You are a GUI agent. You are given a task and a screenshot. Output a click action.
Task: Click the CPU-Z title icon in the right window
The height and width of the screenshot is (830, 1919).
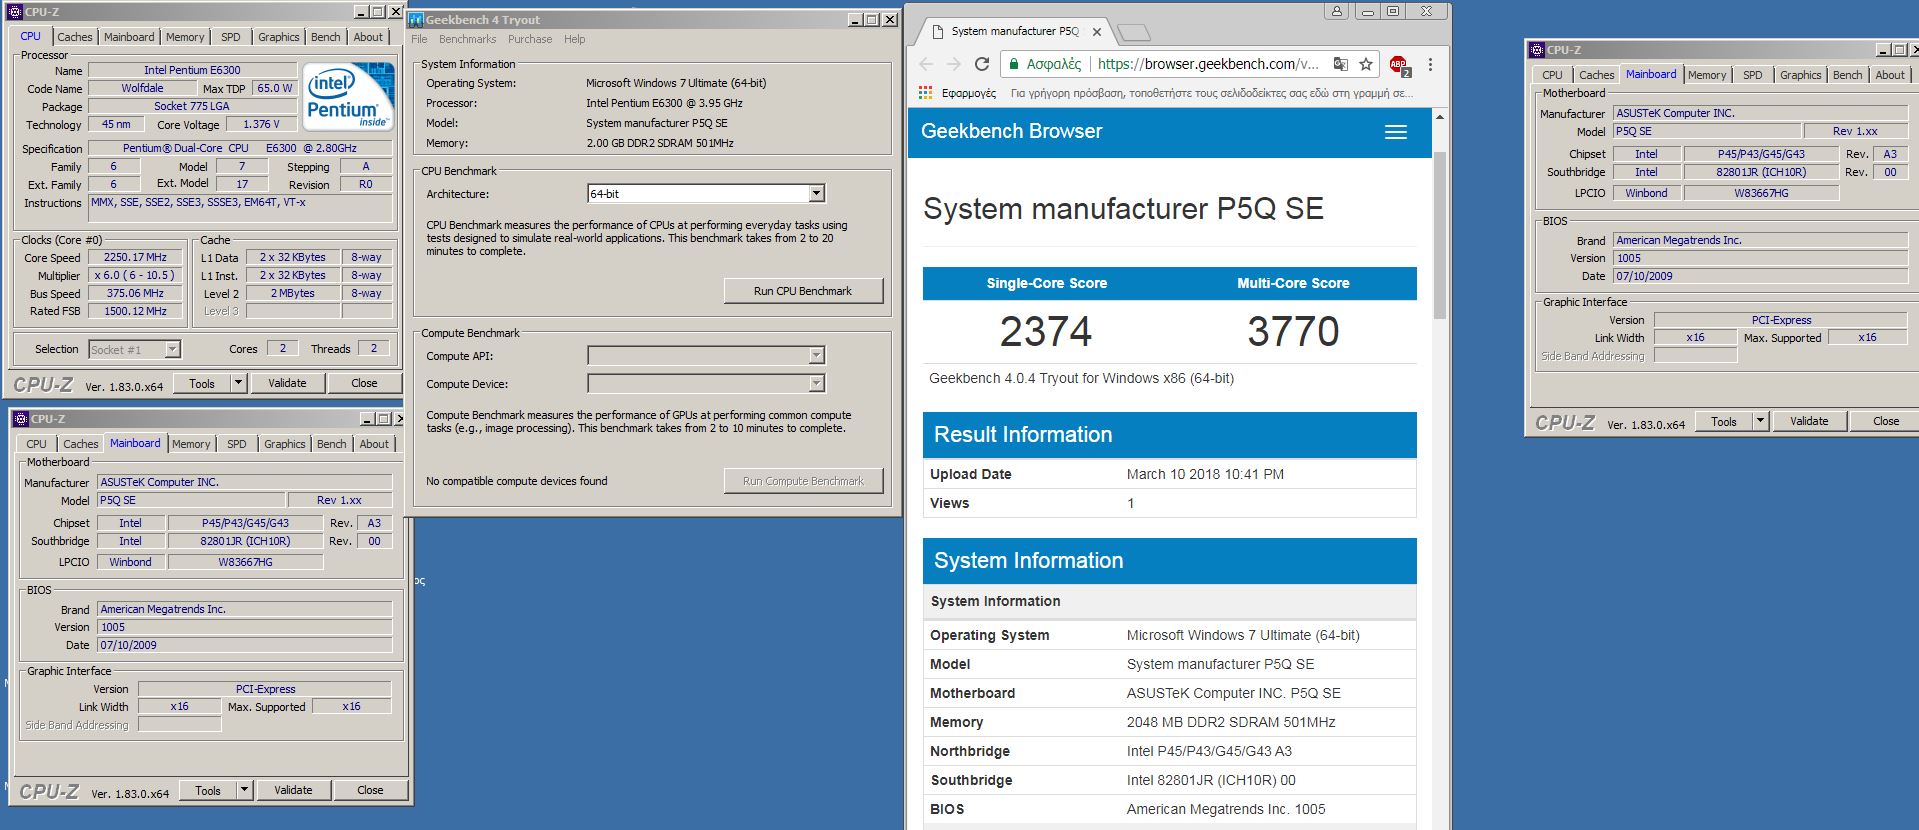(1537, 49)
